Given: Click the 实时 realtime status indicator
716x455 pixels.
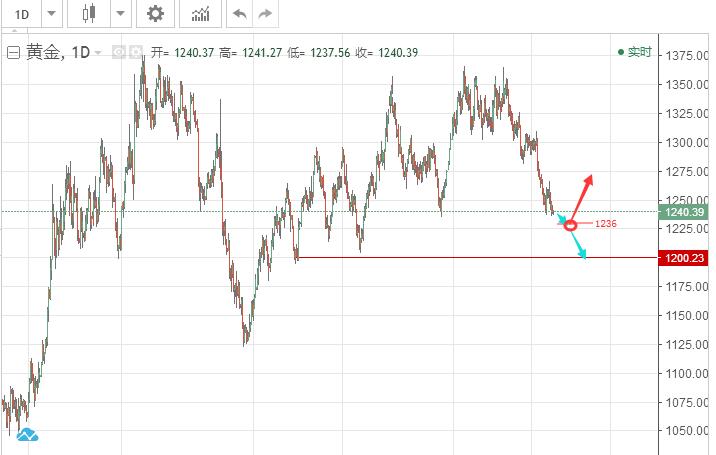Looking at the screenshot, I should 634,52.
